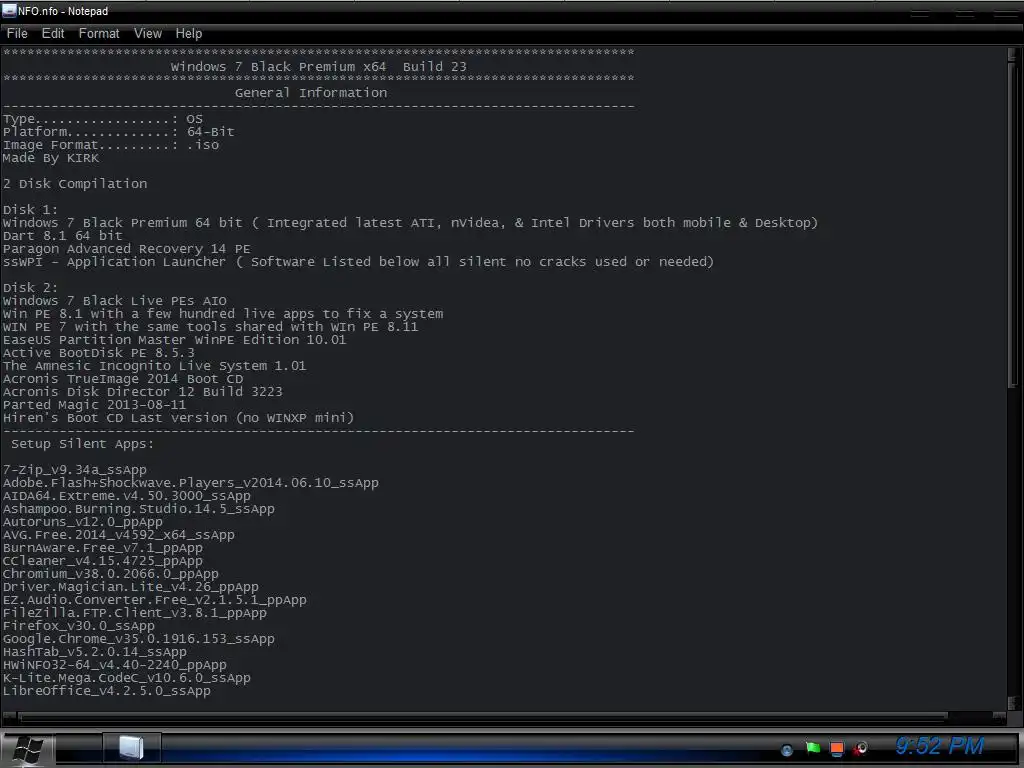The width and height of the screenshot is (1024, 768).
Task: Open the View menu
Action: (x=148, y=33)
